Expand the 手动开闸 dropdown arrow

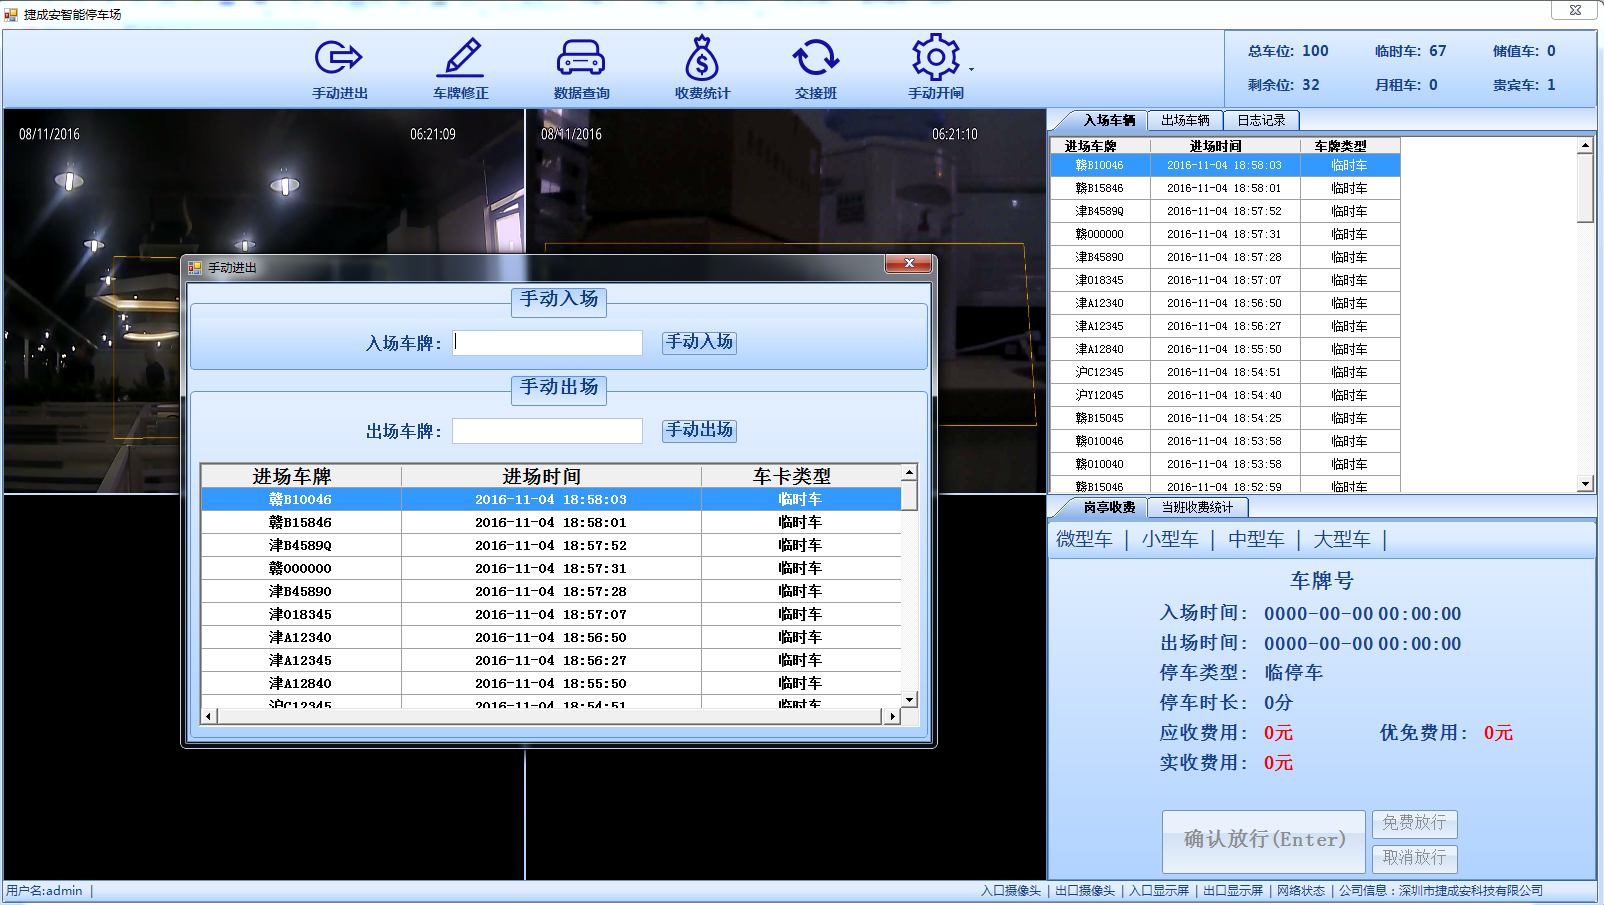pyautogui.click(x=969, y=70)
